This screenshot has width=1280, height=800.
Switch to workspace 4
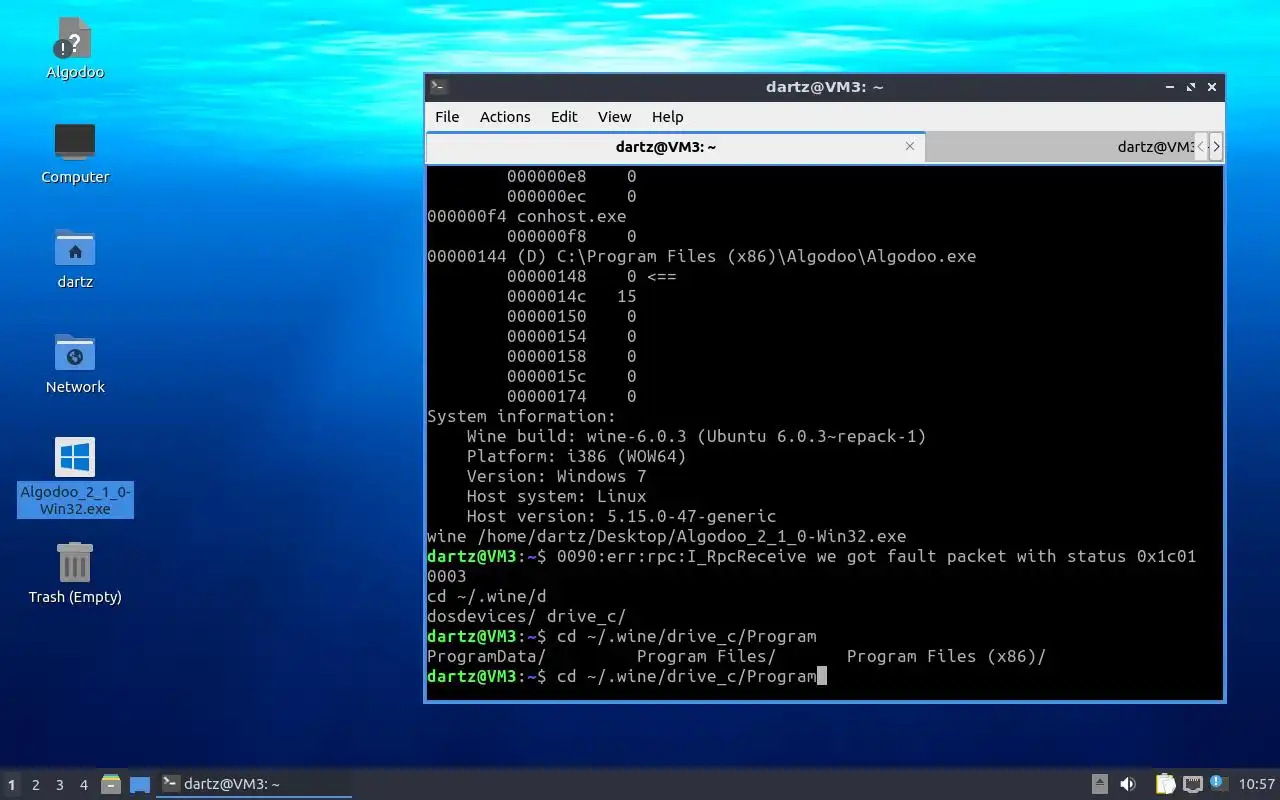pyautogui.click(x=84, y=785)
